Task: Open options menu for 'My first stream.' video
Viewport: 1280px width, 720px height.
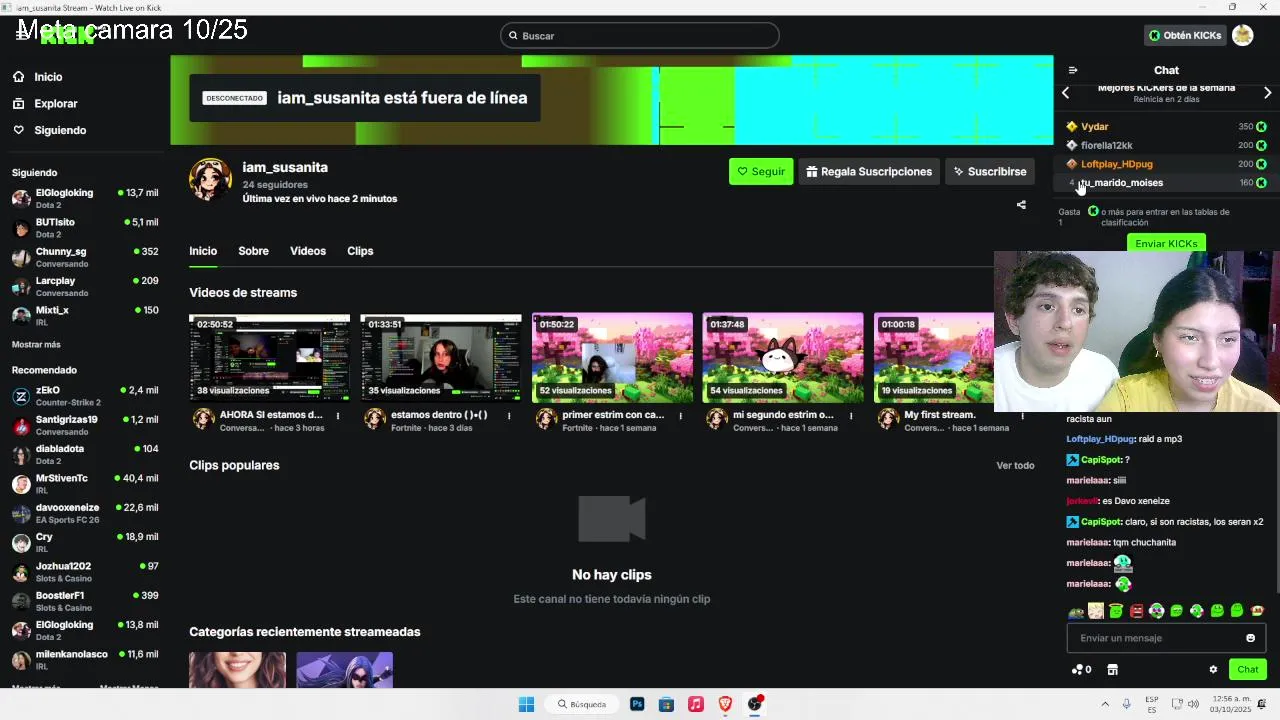Action: coord(1022,415)
